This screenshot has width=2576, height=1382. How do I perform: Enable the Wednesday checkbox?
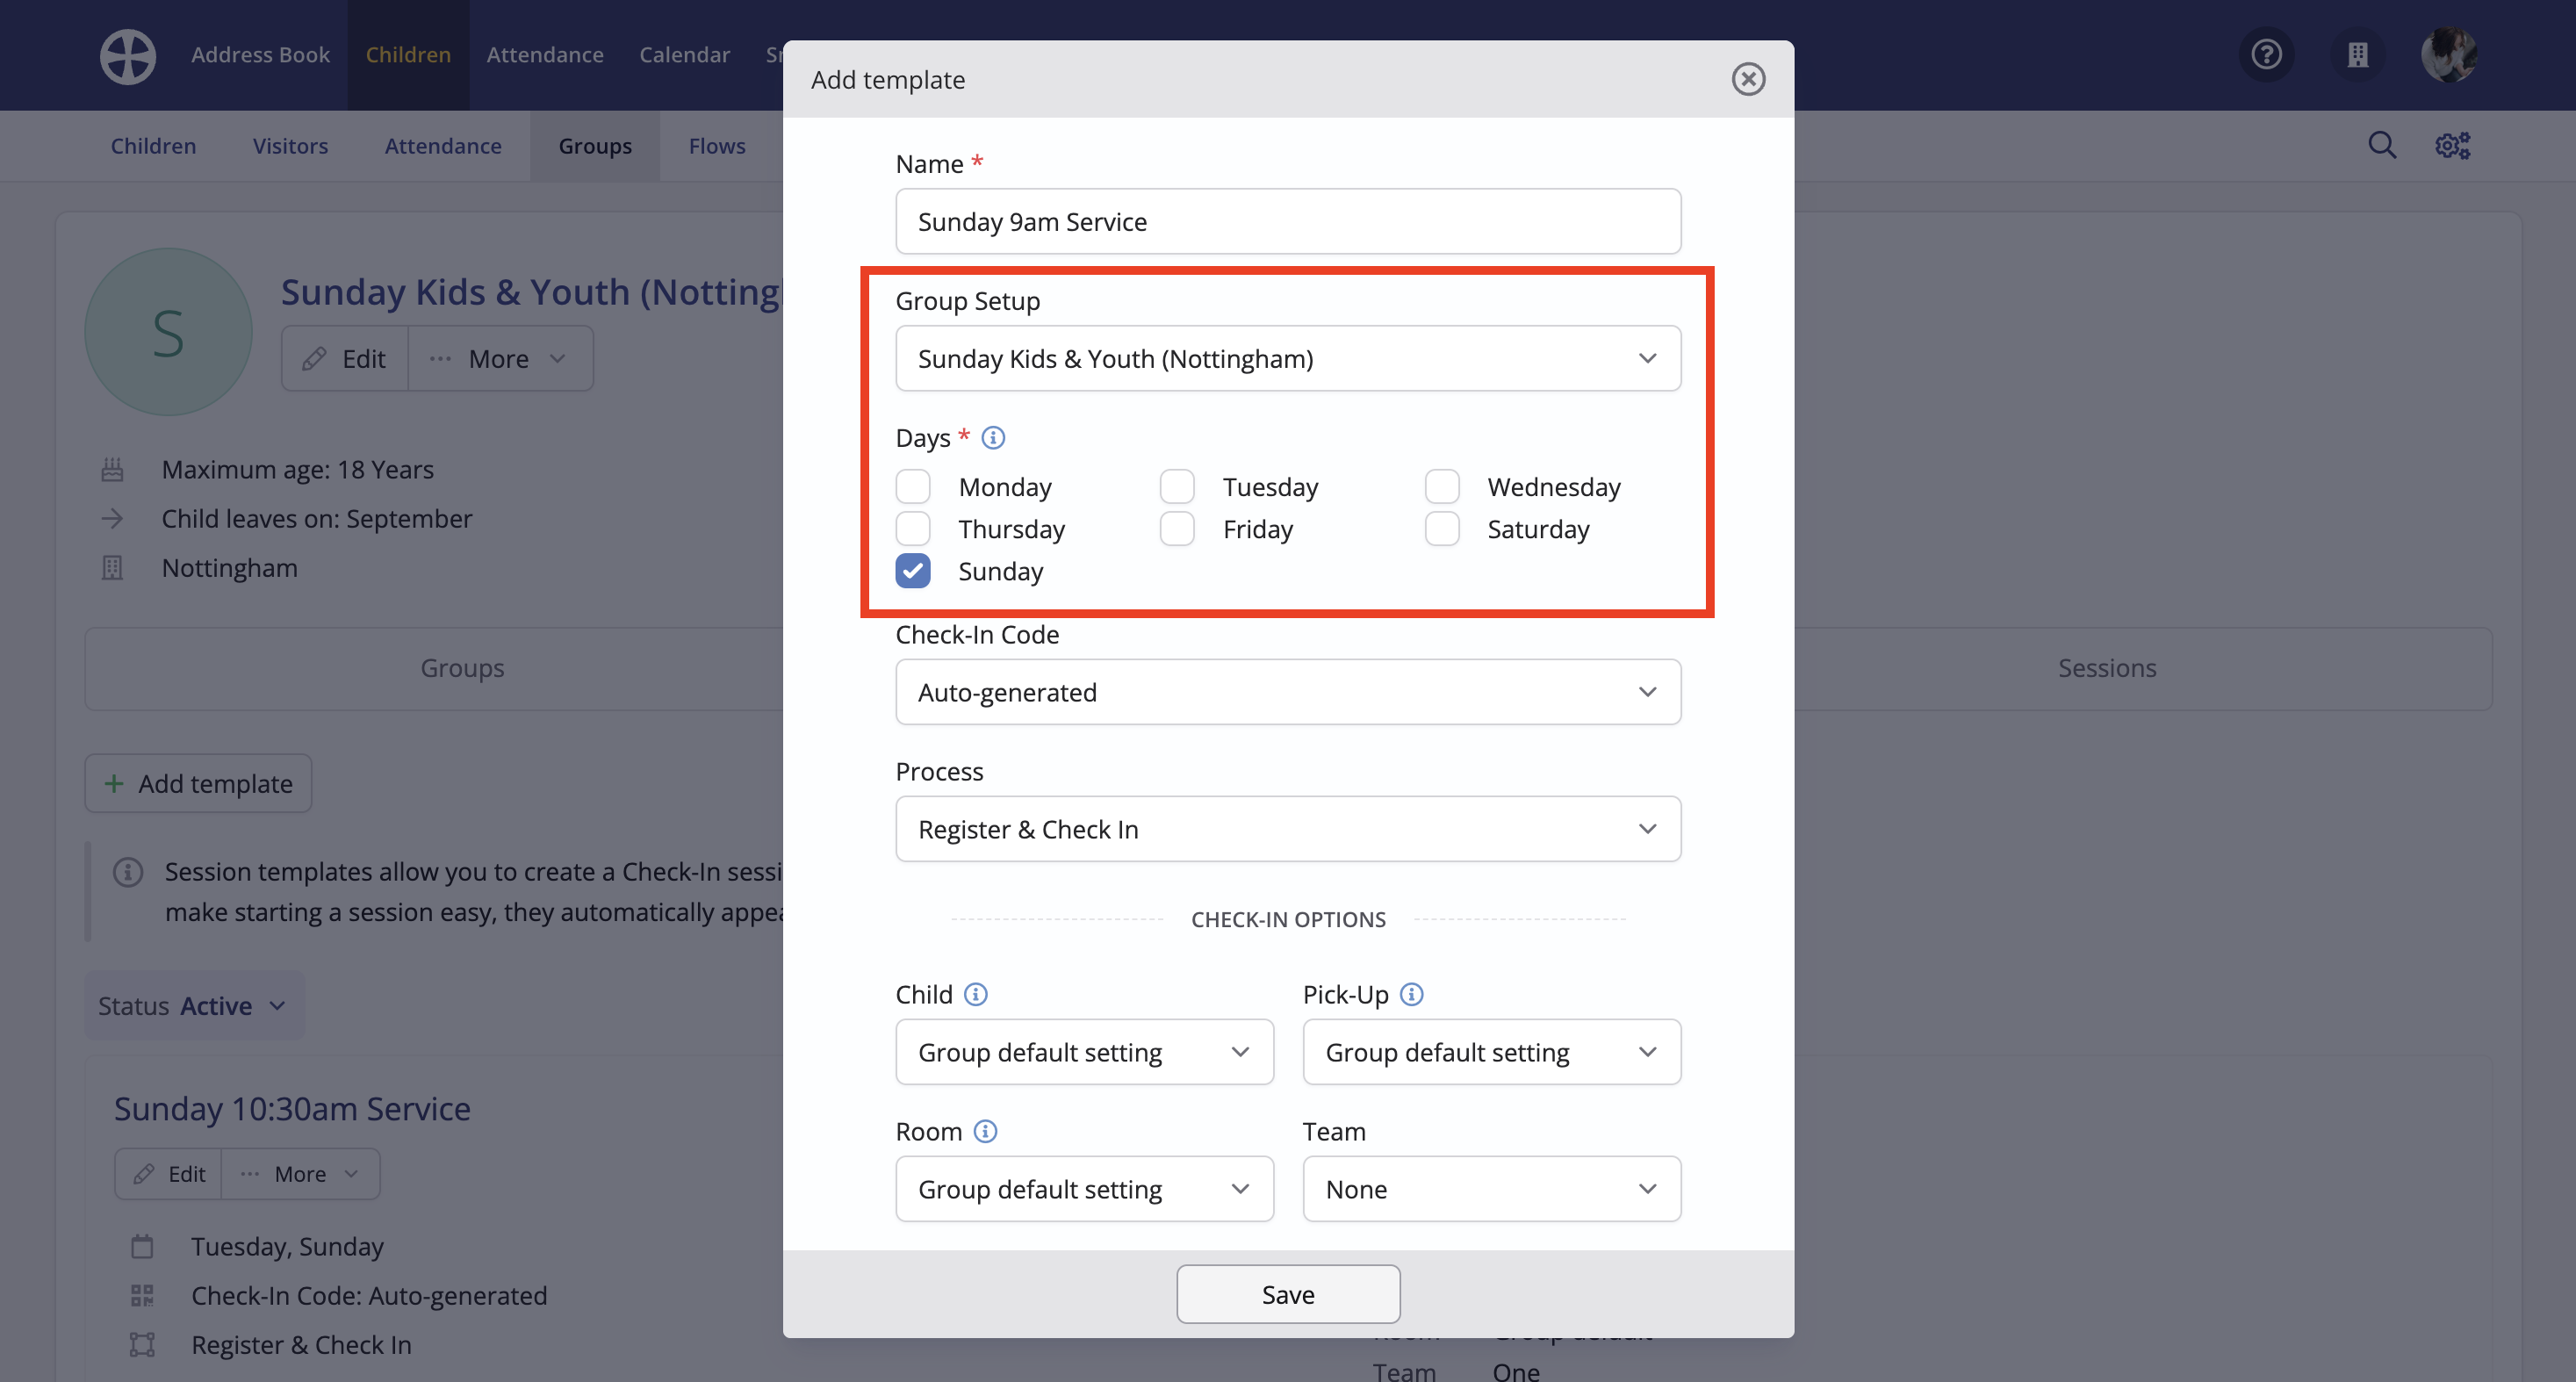1442,486
